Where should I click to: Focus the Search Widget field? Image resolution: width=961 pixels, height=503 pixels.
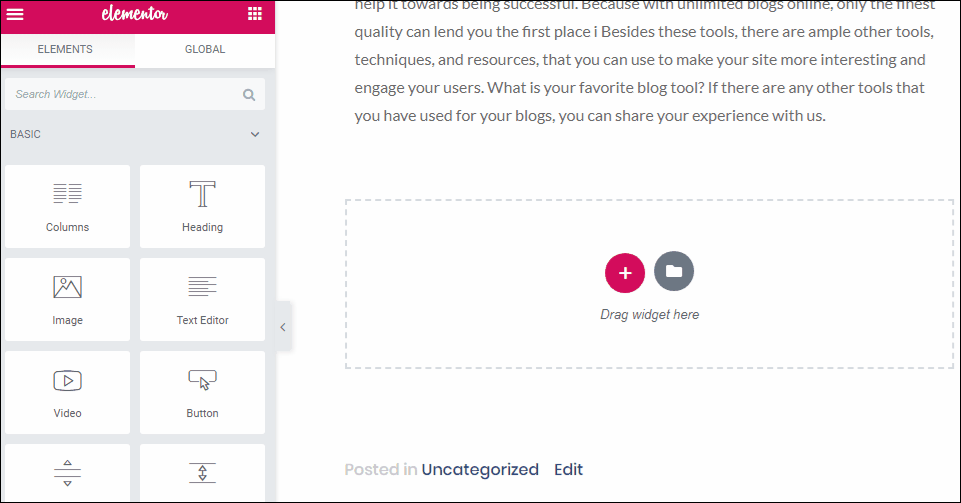pos(135,94)
